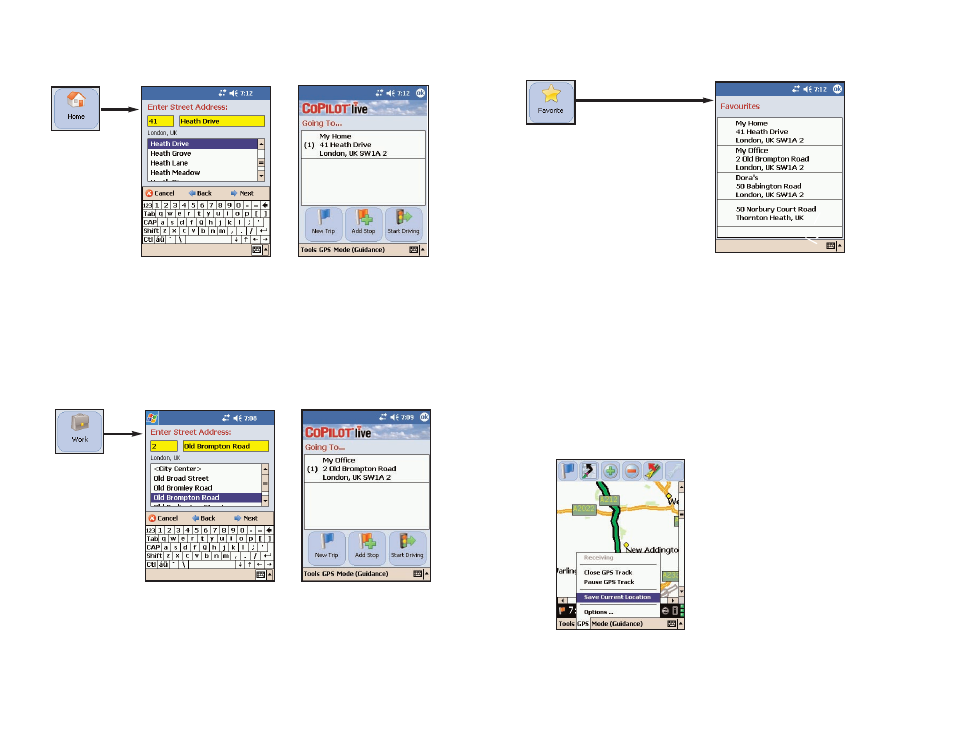This screenshot has width=954, height=737.
Task: Toggle CAP key on Heath Drive screen keyboard
Action: click(x=150, y=222)
